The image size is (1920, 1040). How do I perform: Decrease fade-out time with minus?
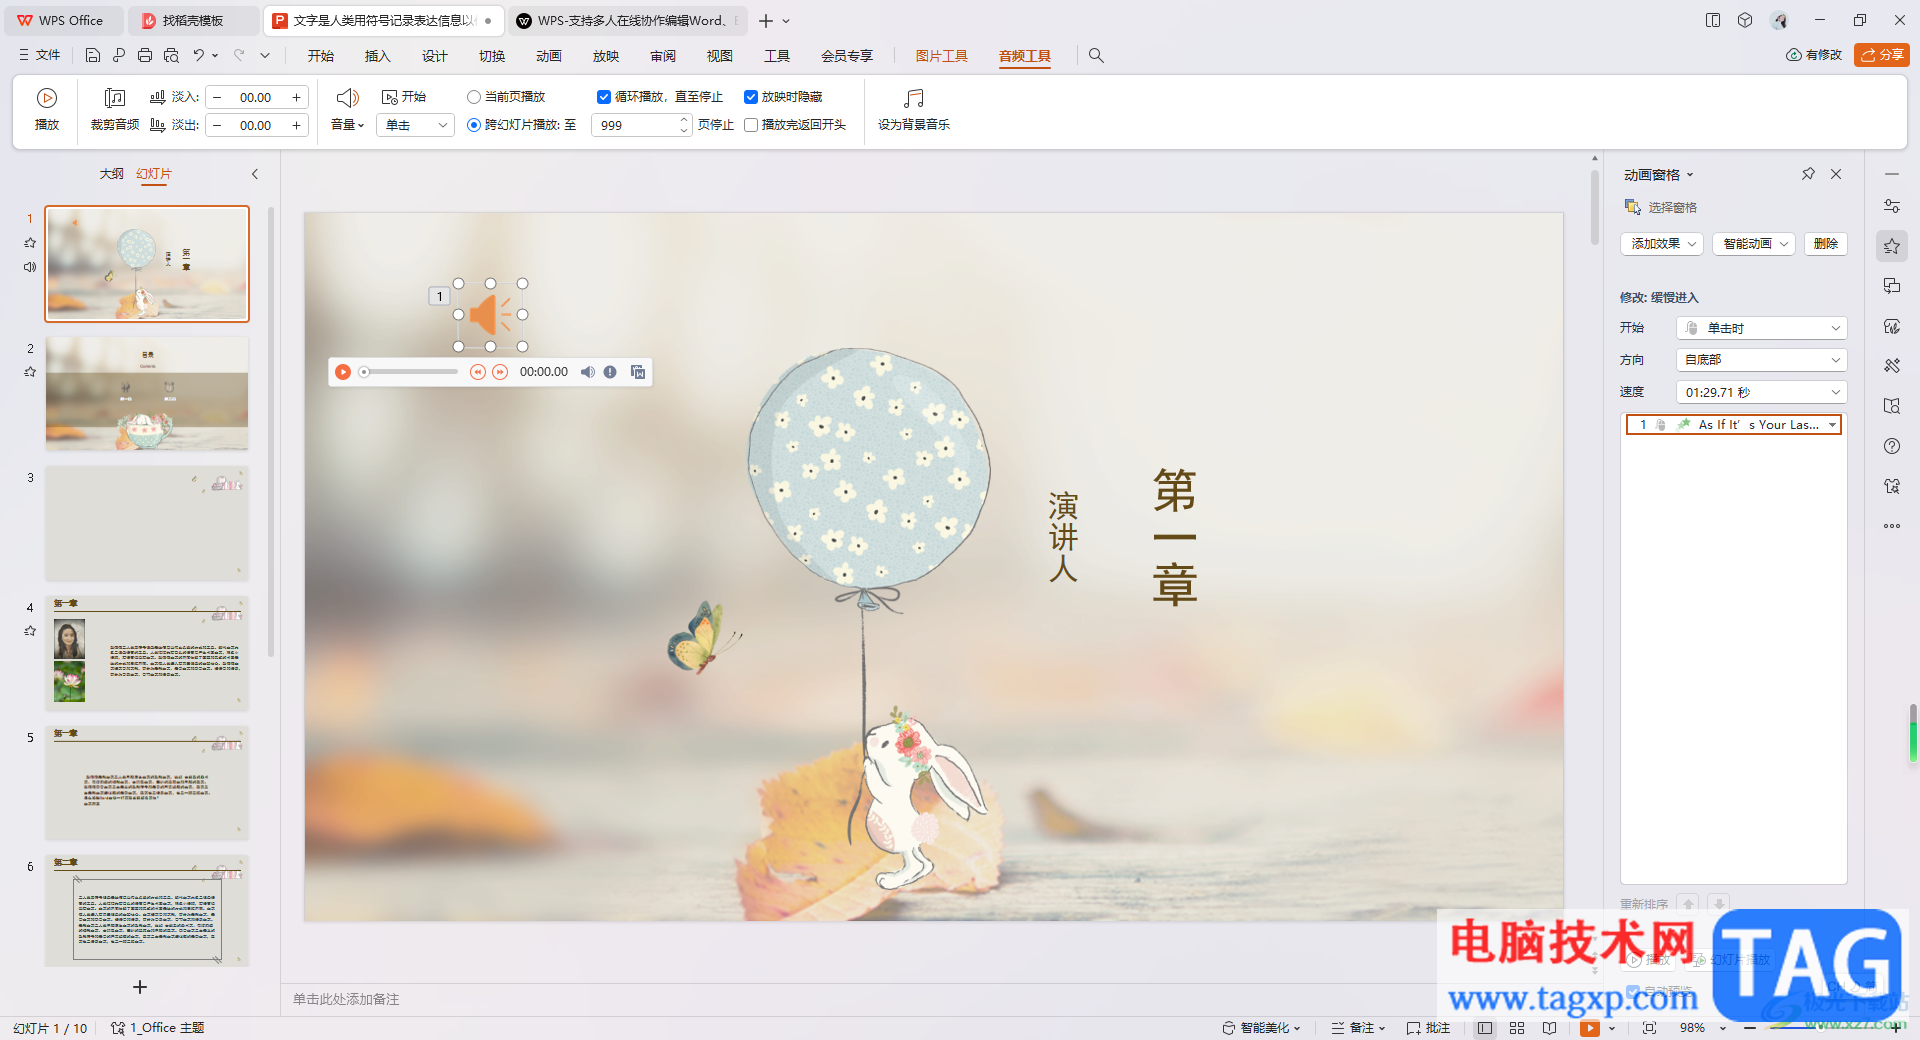217,125
